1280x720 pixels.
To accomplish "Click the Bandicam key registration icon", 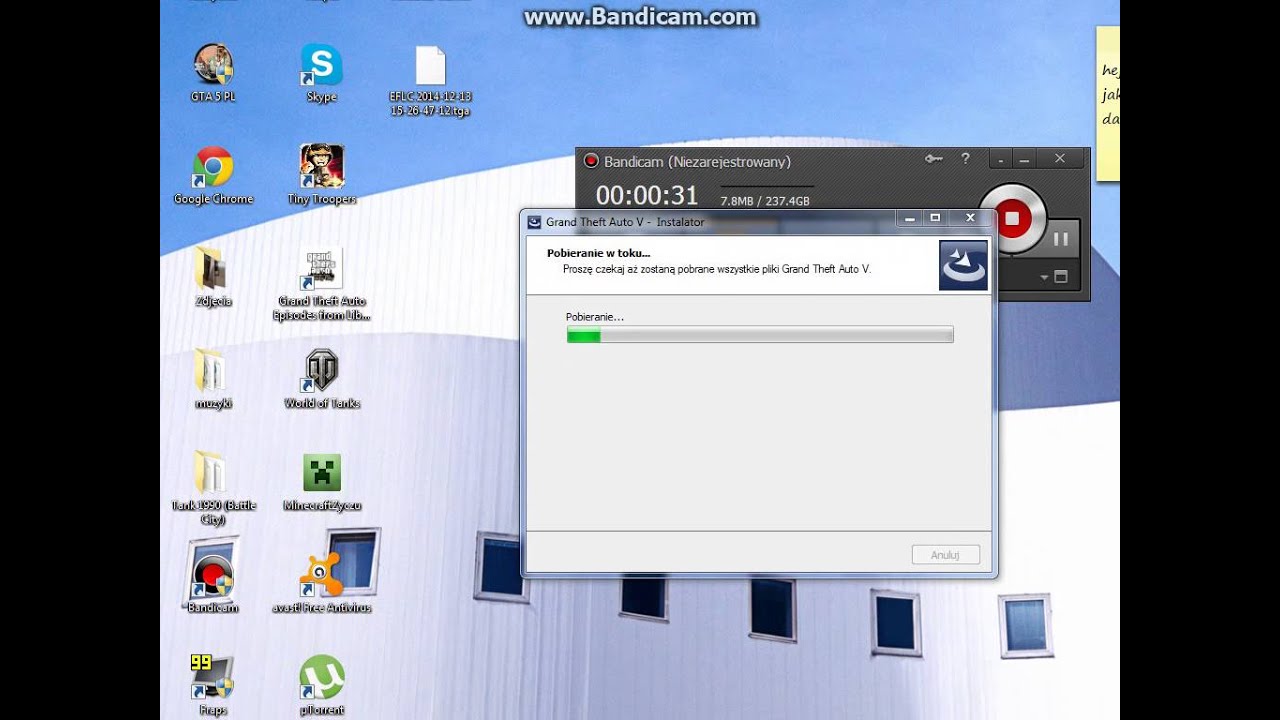I will point(934,159).
